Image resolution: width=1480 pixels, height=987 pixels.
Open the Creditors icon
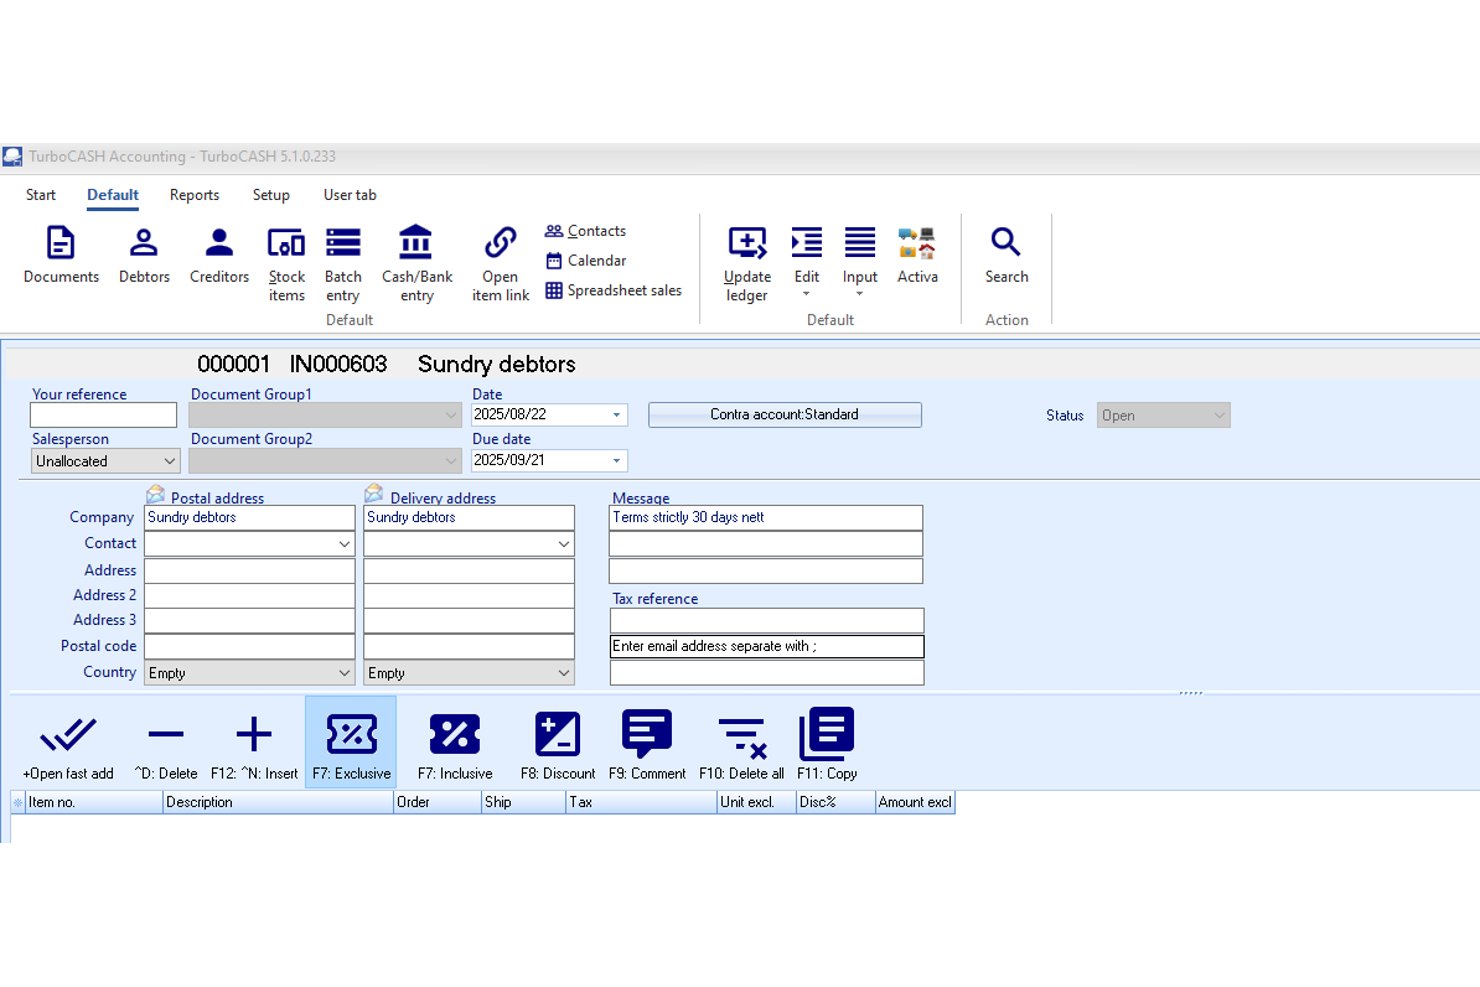point(219,255)
